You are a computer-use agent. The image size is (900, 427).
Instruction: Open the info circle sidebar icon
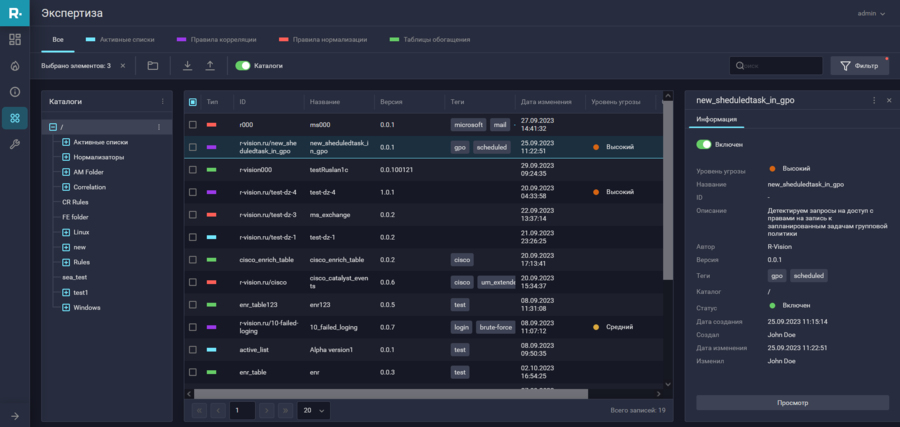[15, 91]
